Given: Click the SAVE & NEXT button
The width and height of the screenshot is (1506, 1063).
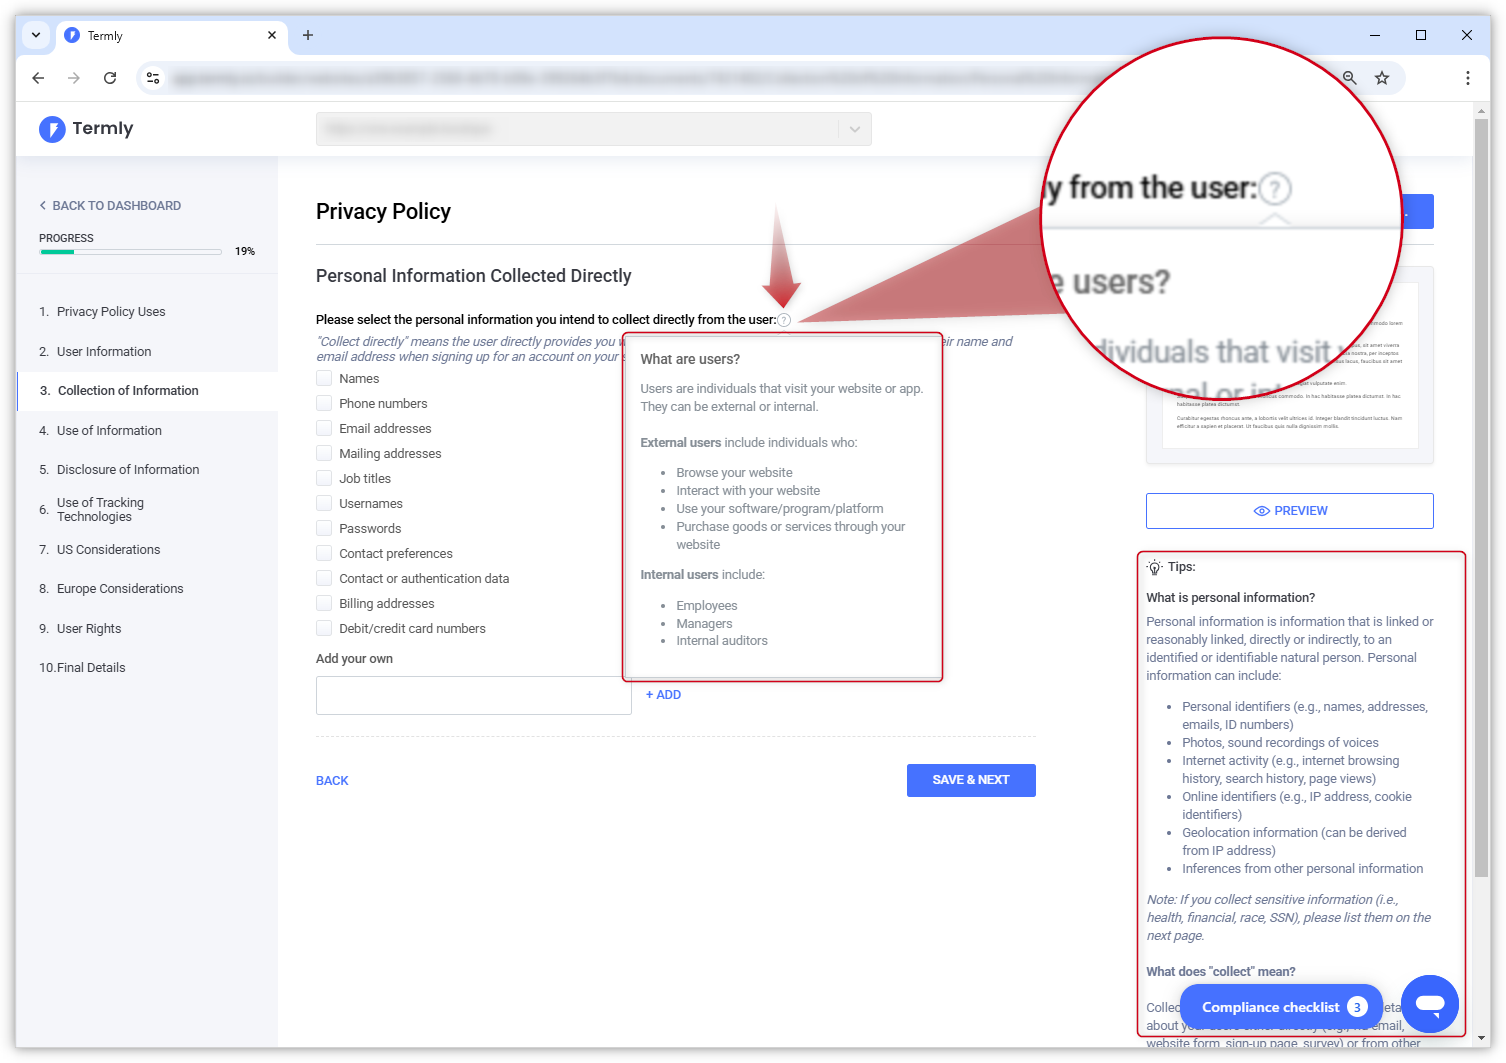Looking at the screenshot, I should tap(970, 780).
